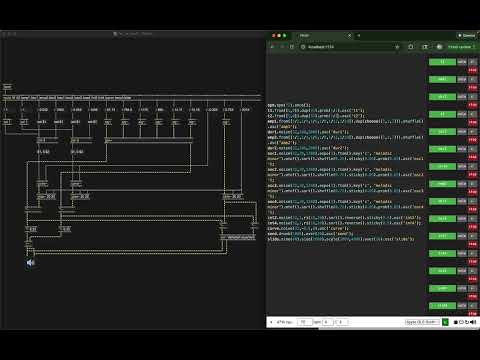This screenshot has height=360, width=480.
Task: Remove the t1 pattern with its x button
Action: pos(472,62)
